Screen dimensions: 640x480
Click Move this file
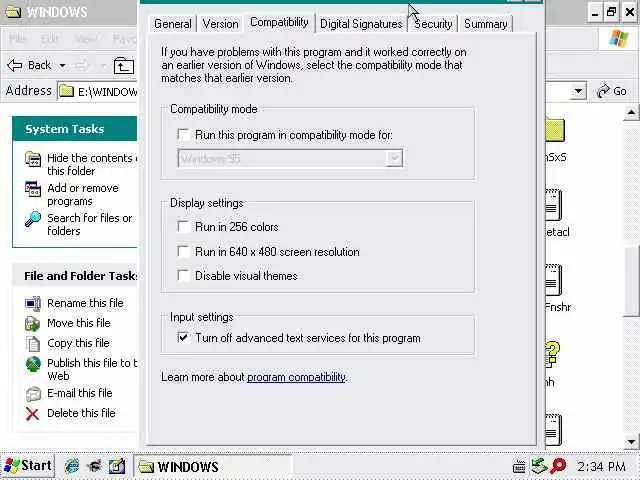tap(79, 323)
